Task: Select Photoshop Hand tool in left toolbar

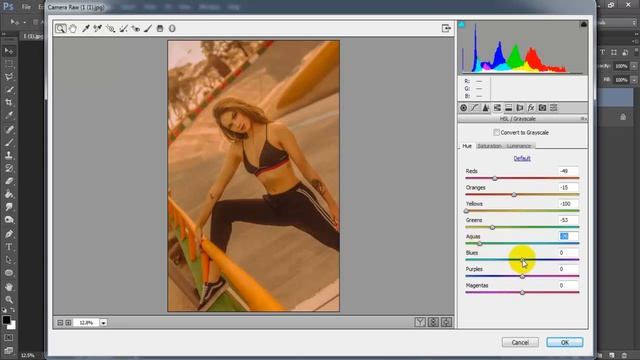Action: tap(9, 287)
